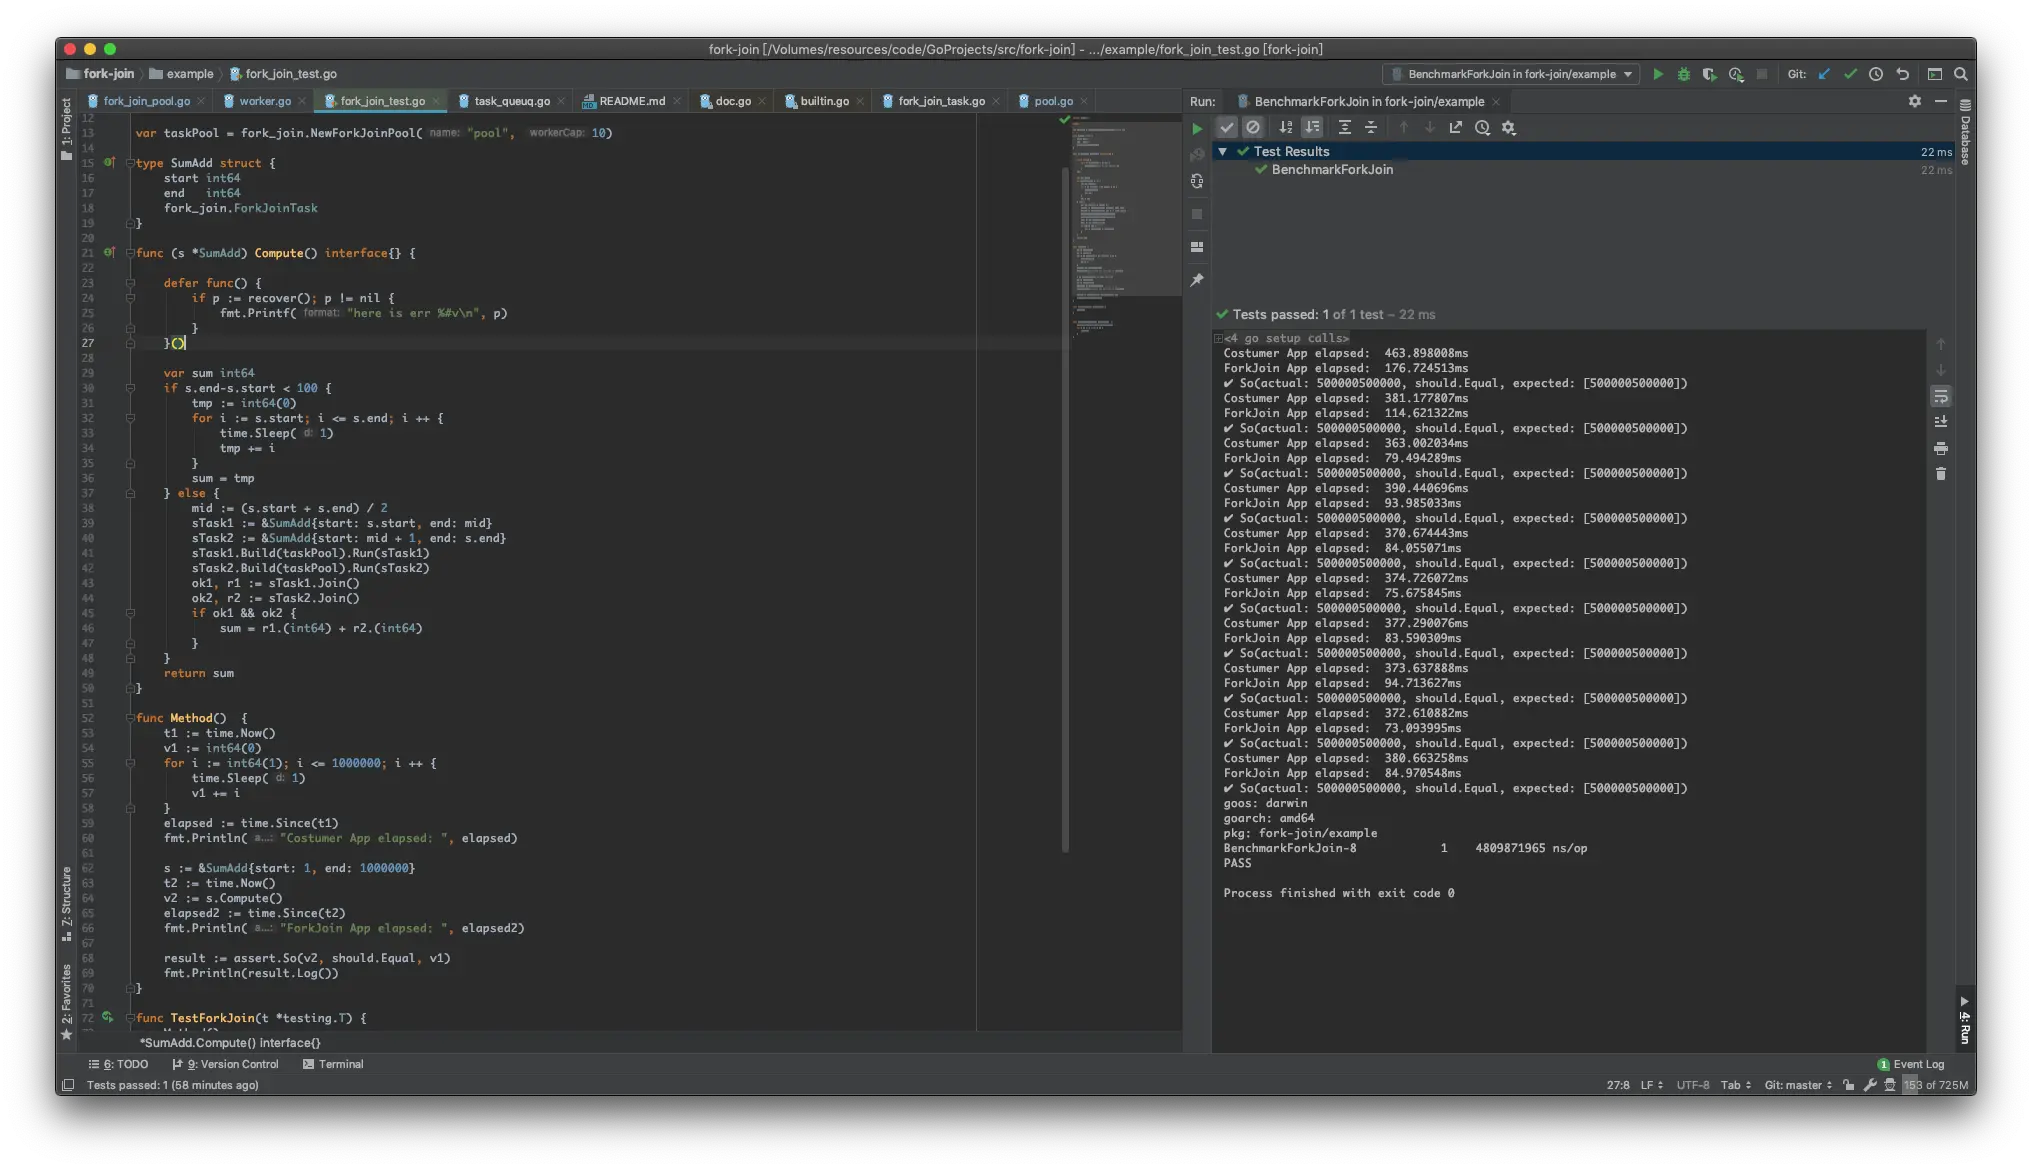Toggle Show Passed tests checkmark button
This screenshot has width=2032, height=1169.
(x=1226, y=128)
